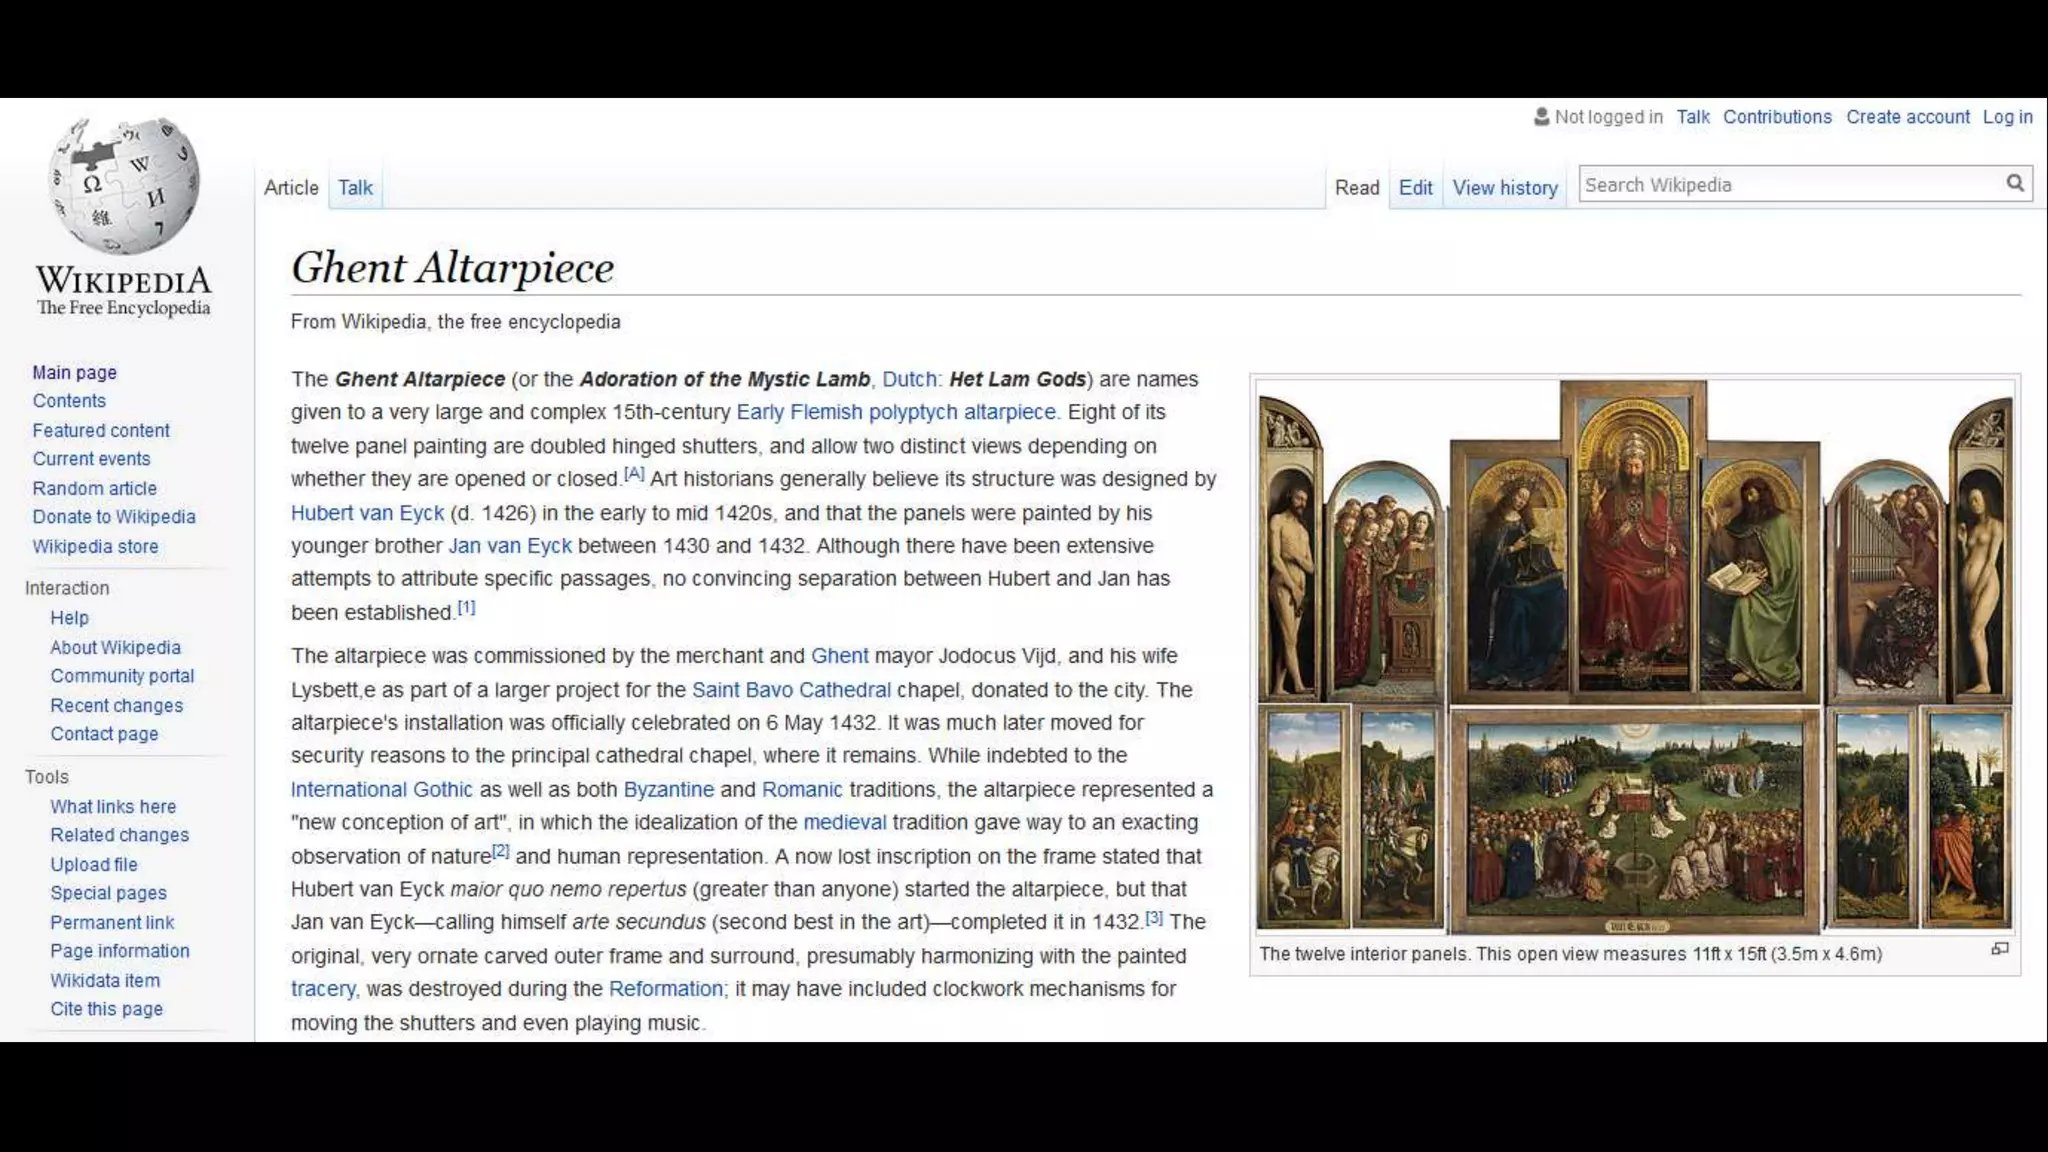This screenshot has height=1152, width=2048.
Task: Click the Create account link
Action: tap(1907, 117)
